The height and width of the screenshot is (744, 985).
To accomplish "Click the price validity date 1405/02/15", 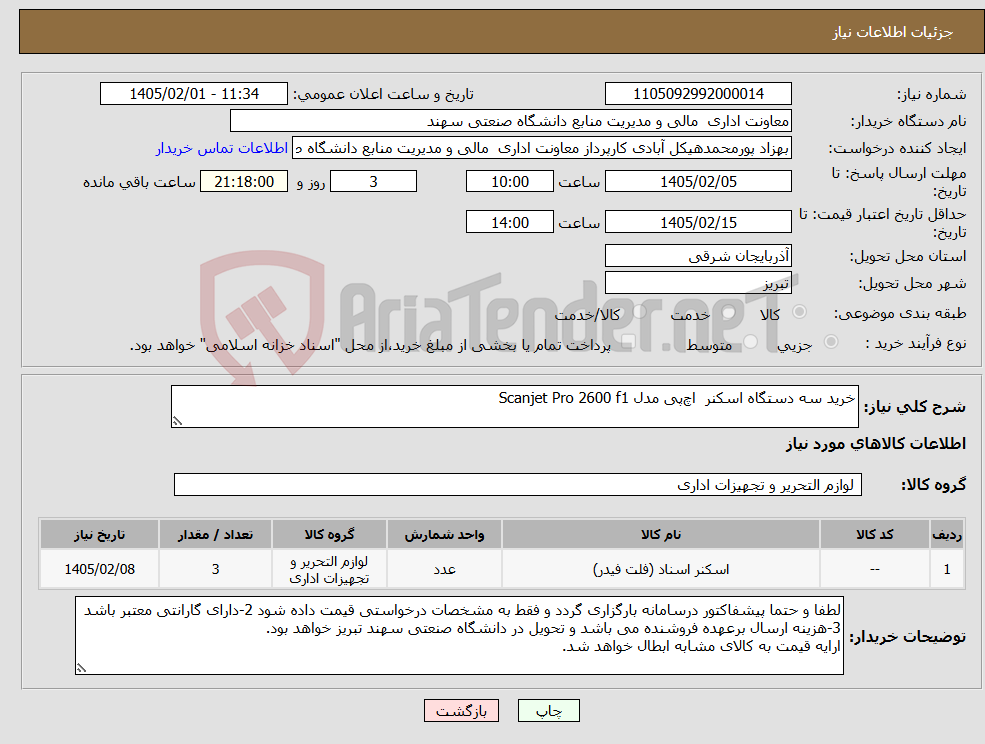I will click(698, 222).
